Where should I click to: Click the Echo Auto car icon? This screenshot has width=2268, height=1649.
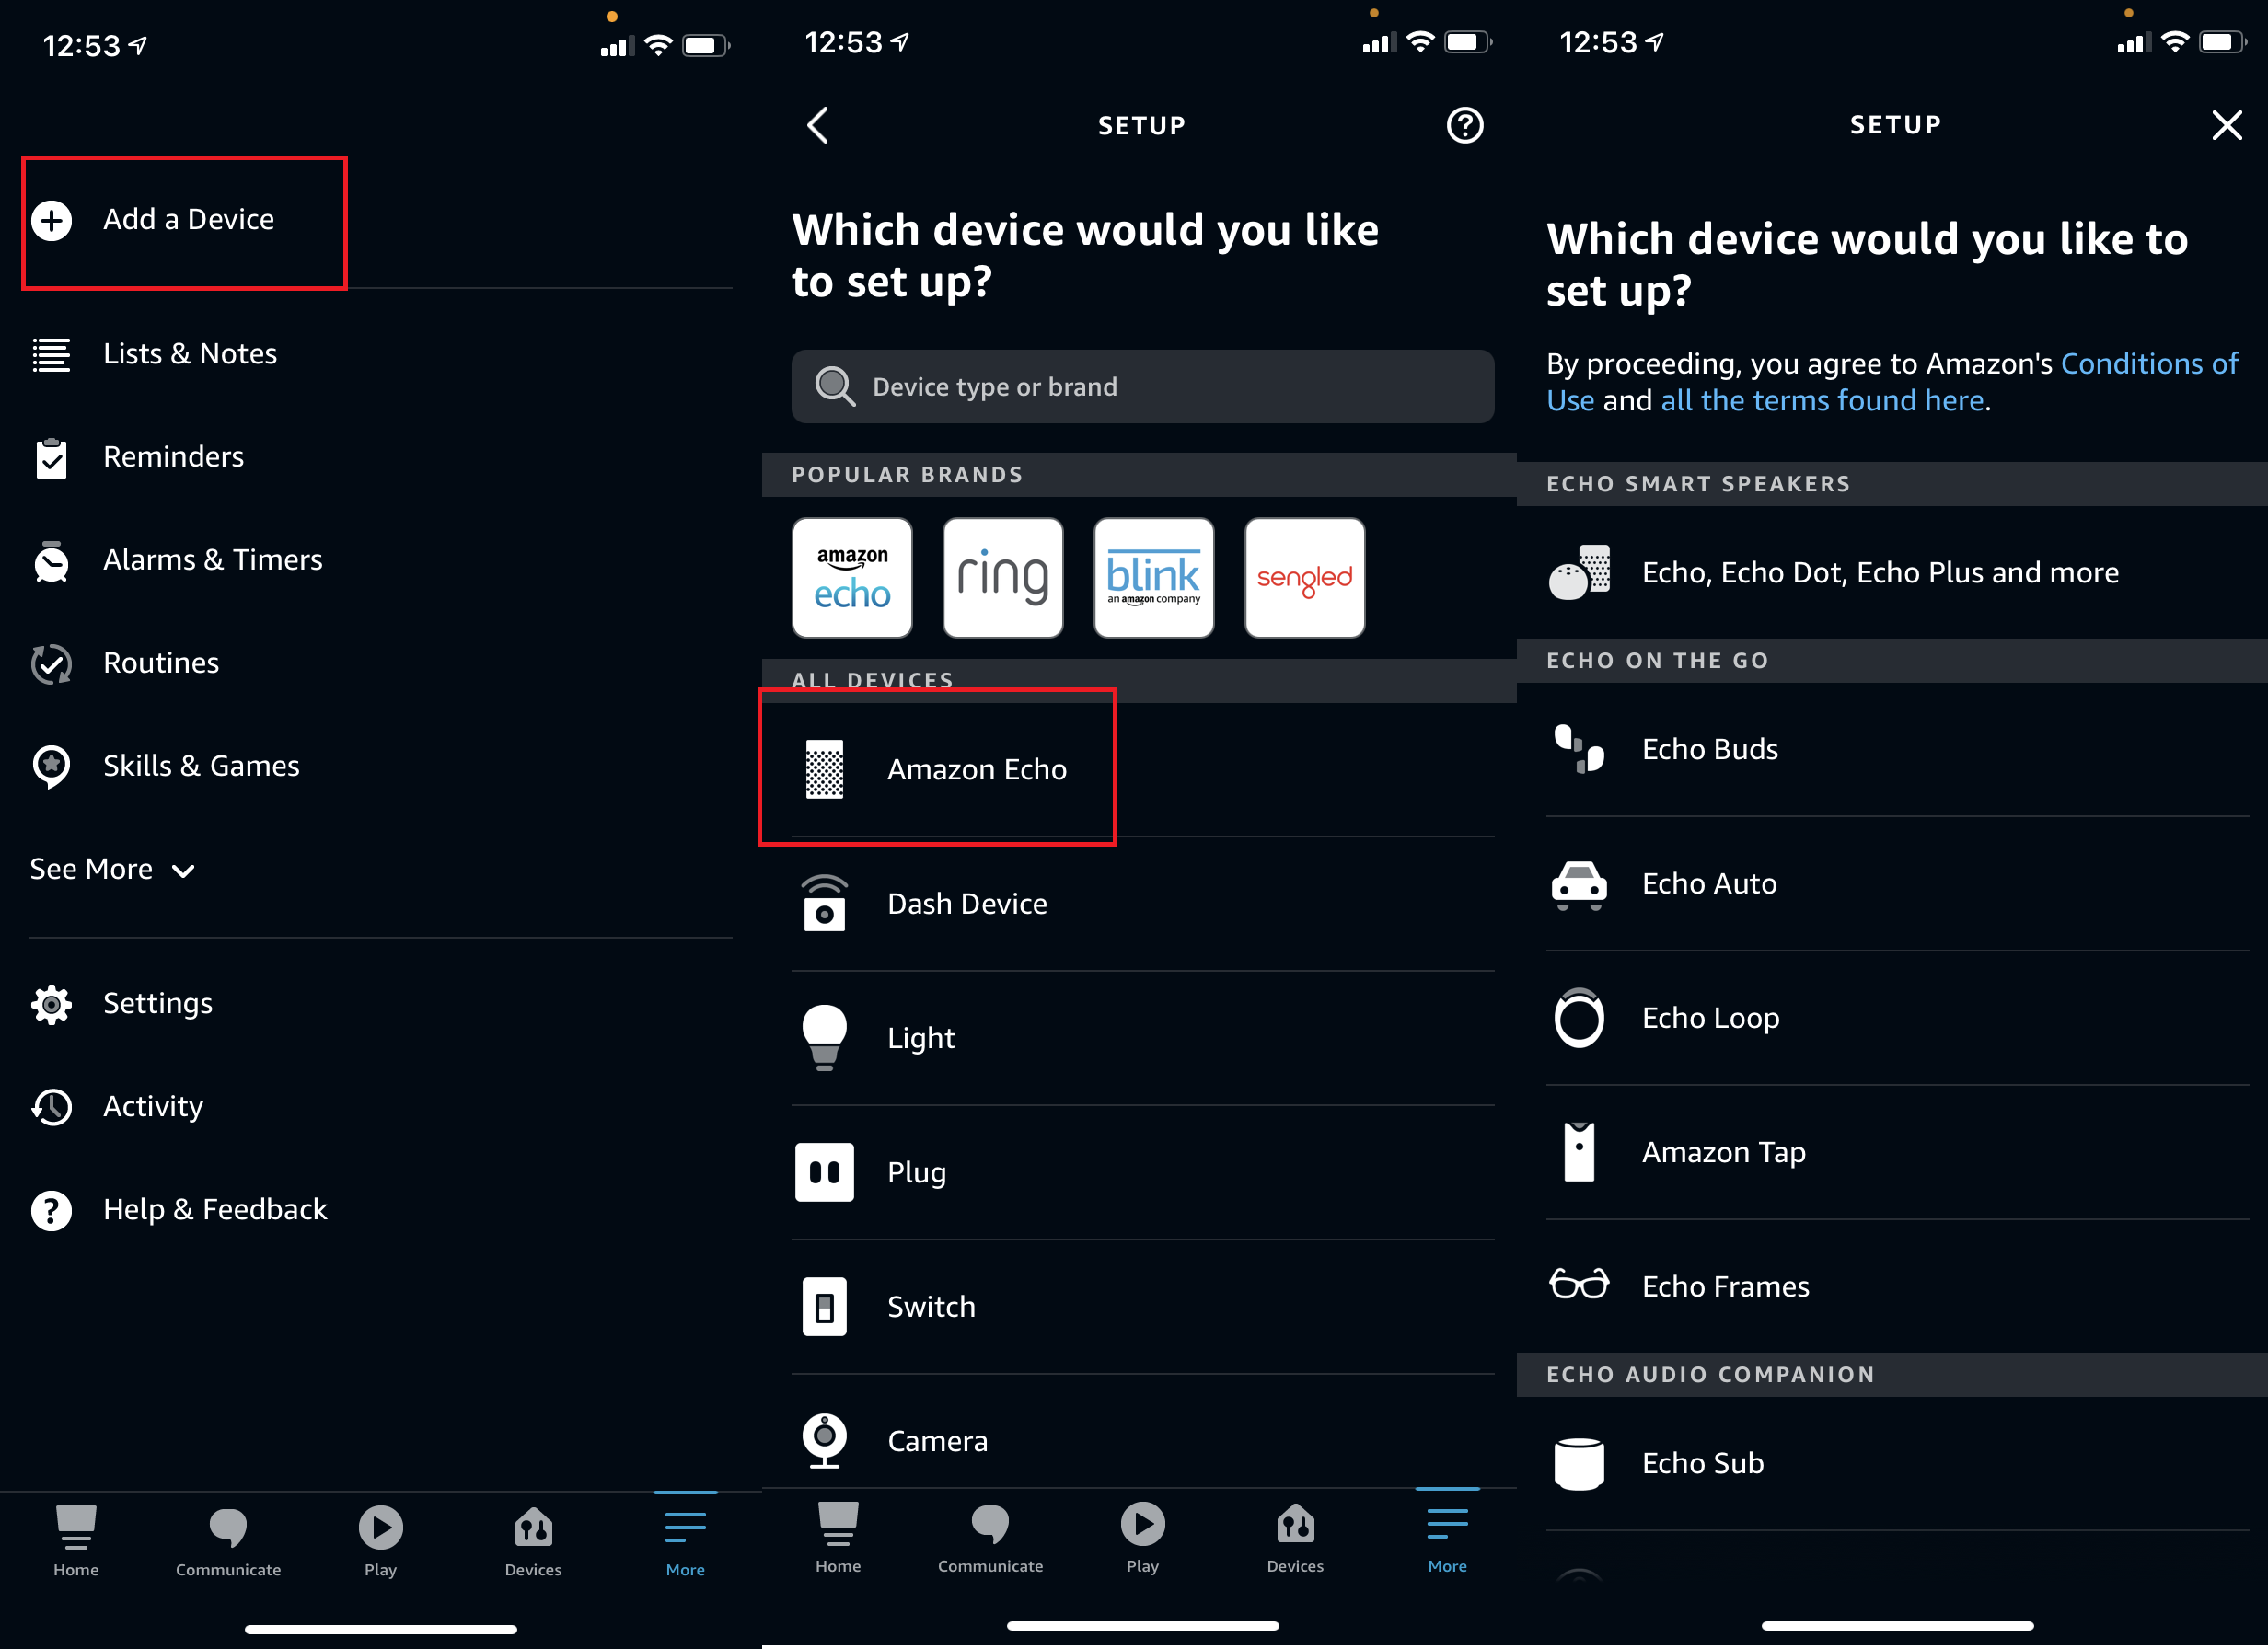1579,882
